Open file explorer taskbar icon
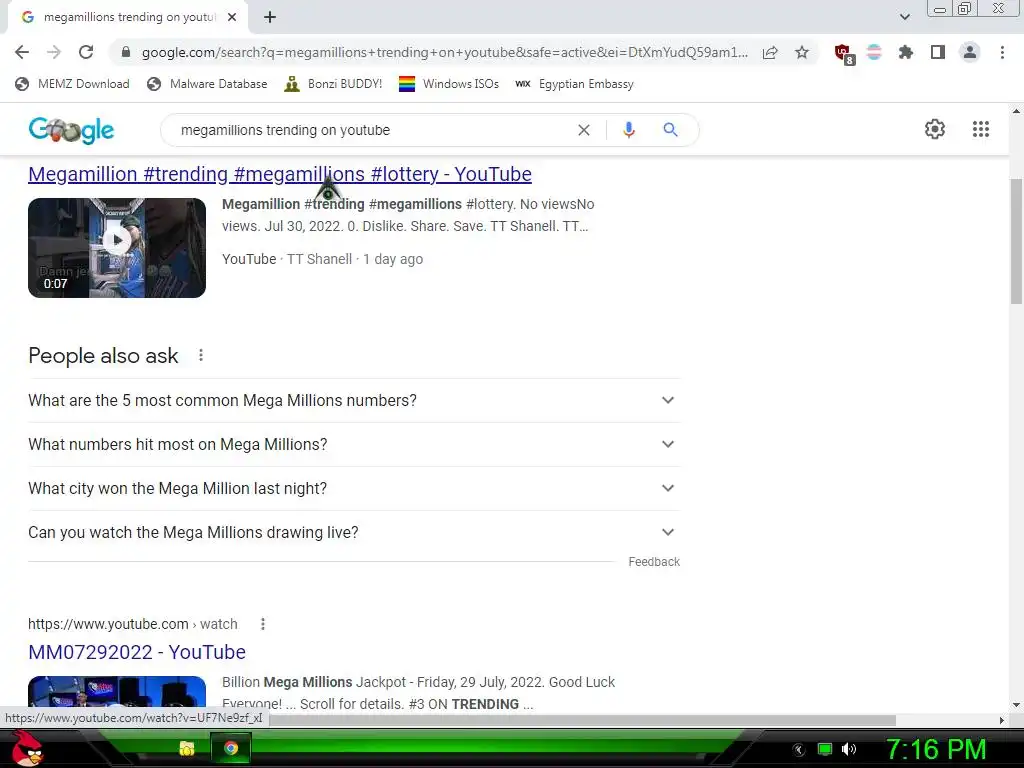 (x=187, y=748)
